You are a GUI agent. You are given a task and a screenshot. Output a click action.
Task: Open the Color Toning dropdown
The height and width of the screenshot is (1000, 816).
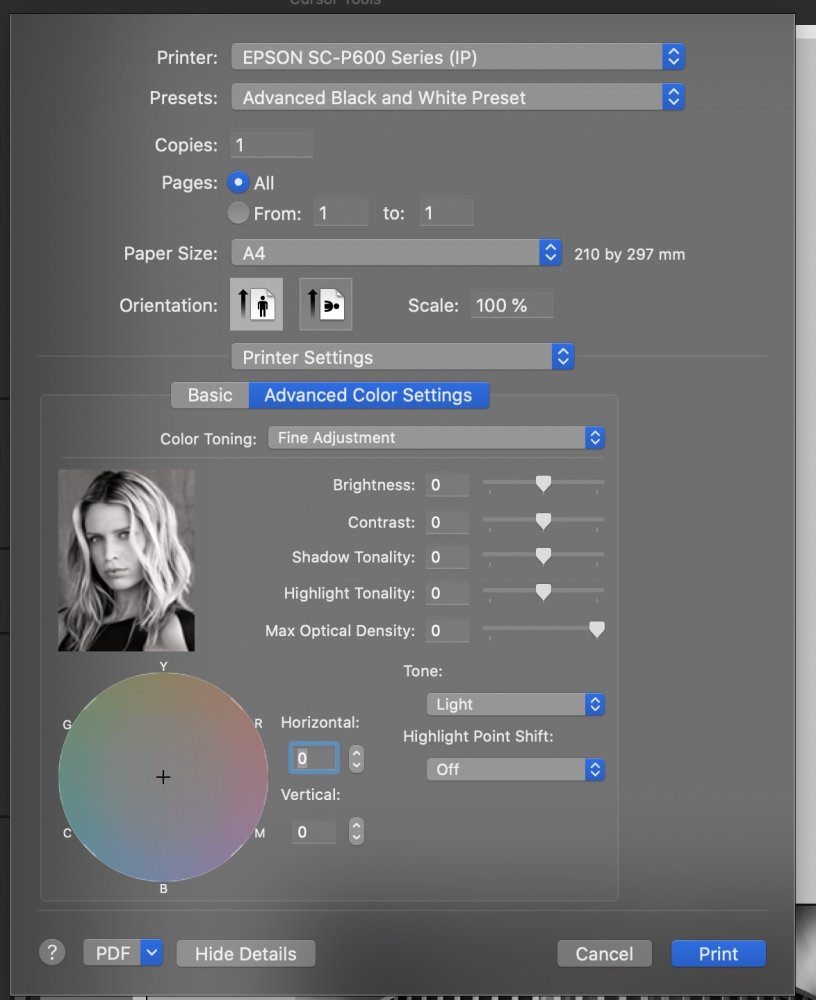[436, 438]
